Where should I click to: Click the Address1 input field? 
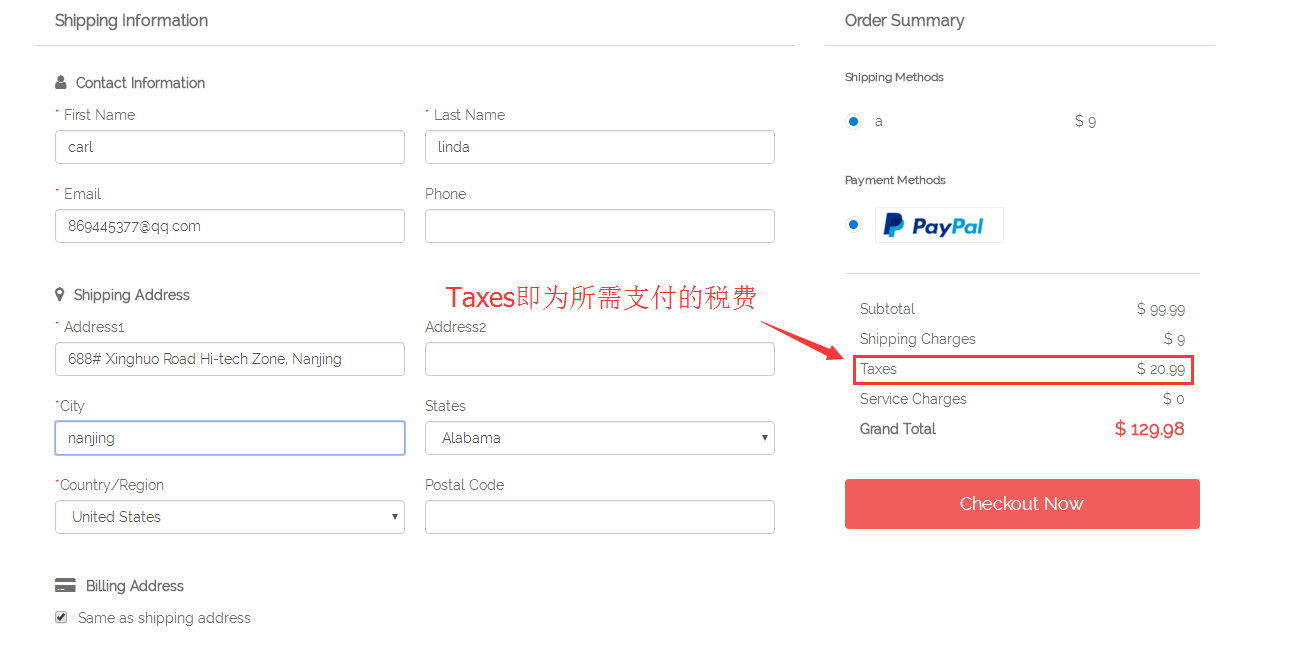(230, 359)
